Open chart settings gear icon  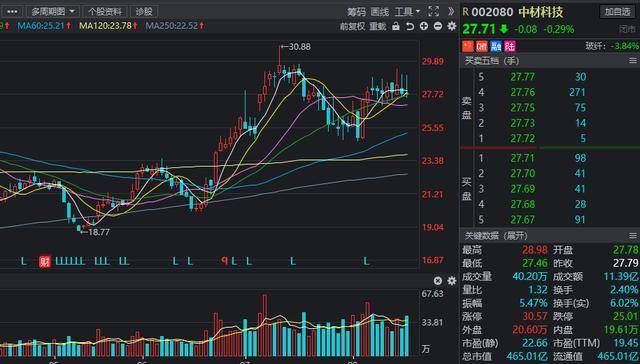(x=452, y=26)
